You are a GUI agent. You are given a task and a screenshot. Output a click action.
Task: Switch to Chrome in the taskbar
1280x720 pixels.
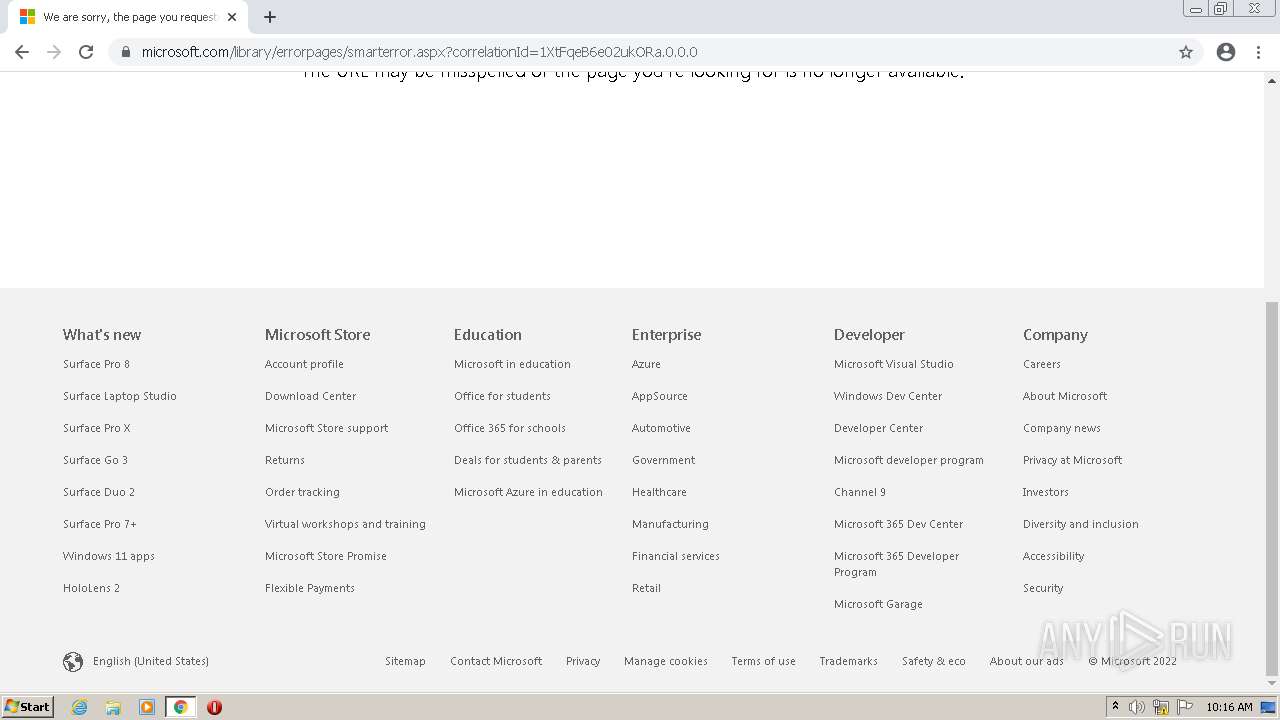tap(180, 707)
